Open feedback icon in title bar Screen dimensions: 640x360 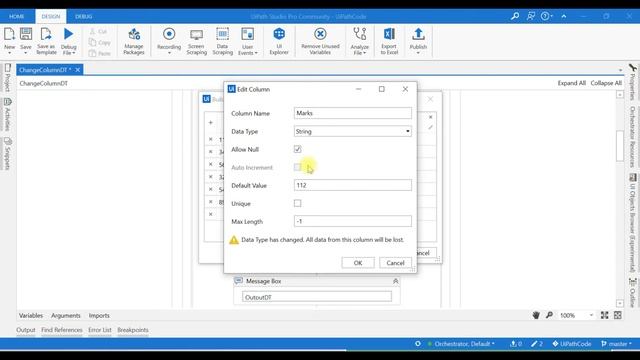pyautogui.click(x=531, y=16)
